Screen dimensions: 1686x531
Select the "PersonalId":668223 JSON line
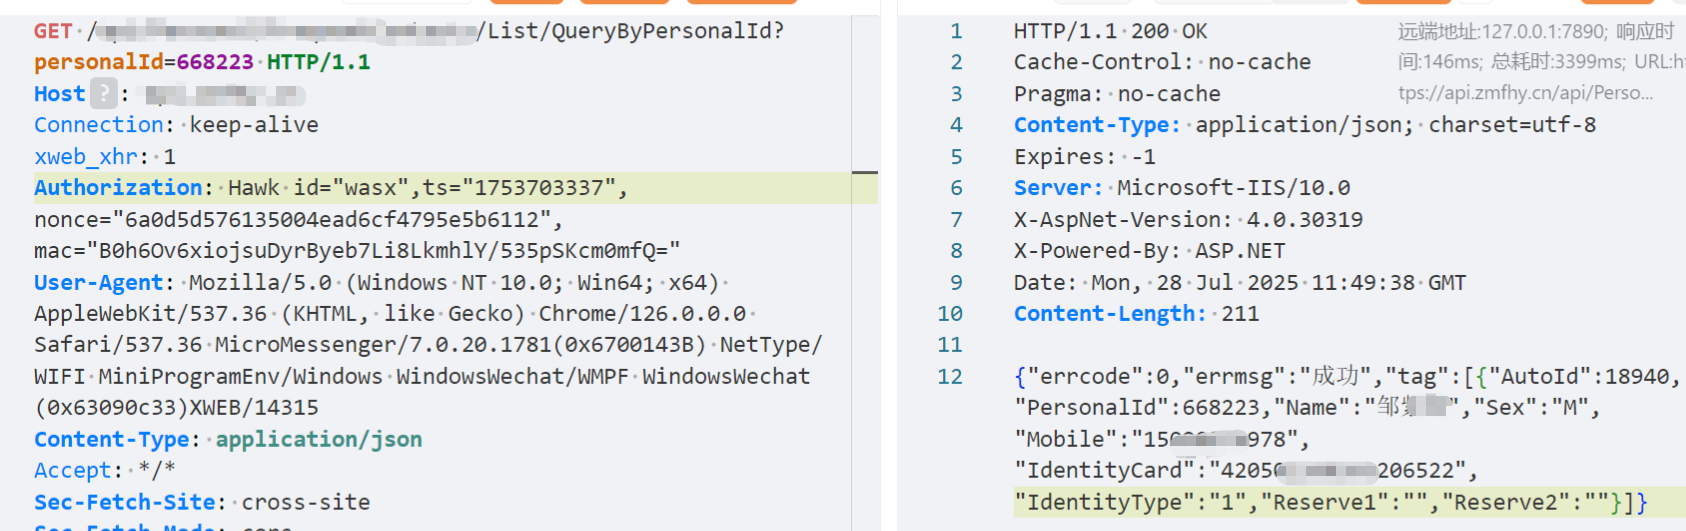pos(1308,408)
